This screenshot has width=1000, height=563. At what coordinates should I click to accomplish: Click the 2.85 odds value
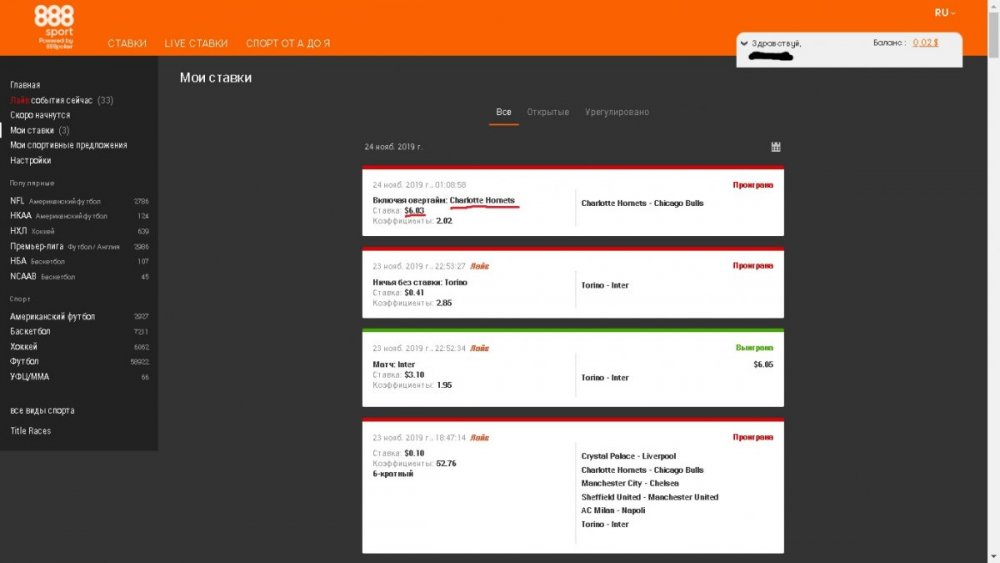pyautogui.click(x=444, y=303)
